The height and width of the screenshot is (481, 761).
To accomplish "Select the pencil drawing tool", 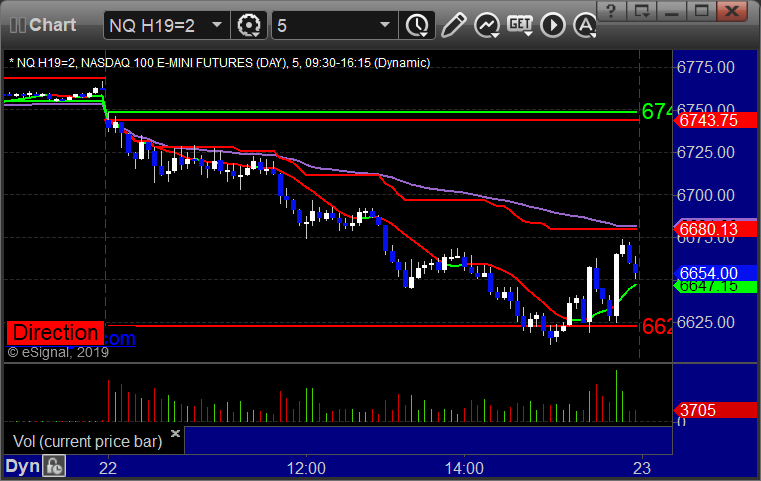I will point(453,25).
